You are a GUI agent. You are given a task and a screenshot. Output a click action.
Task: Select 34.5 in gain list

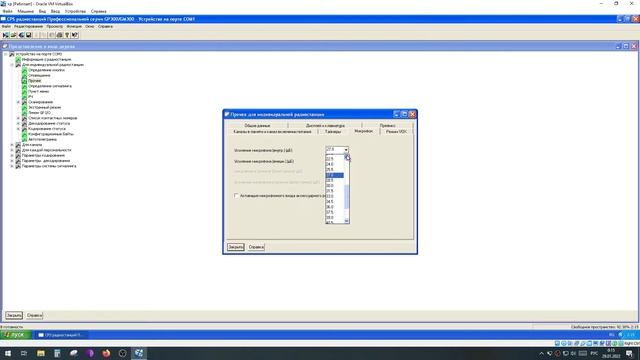point(335,202)
